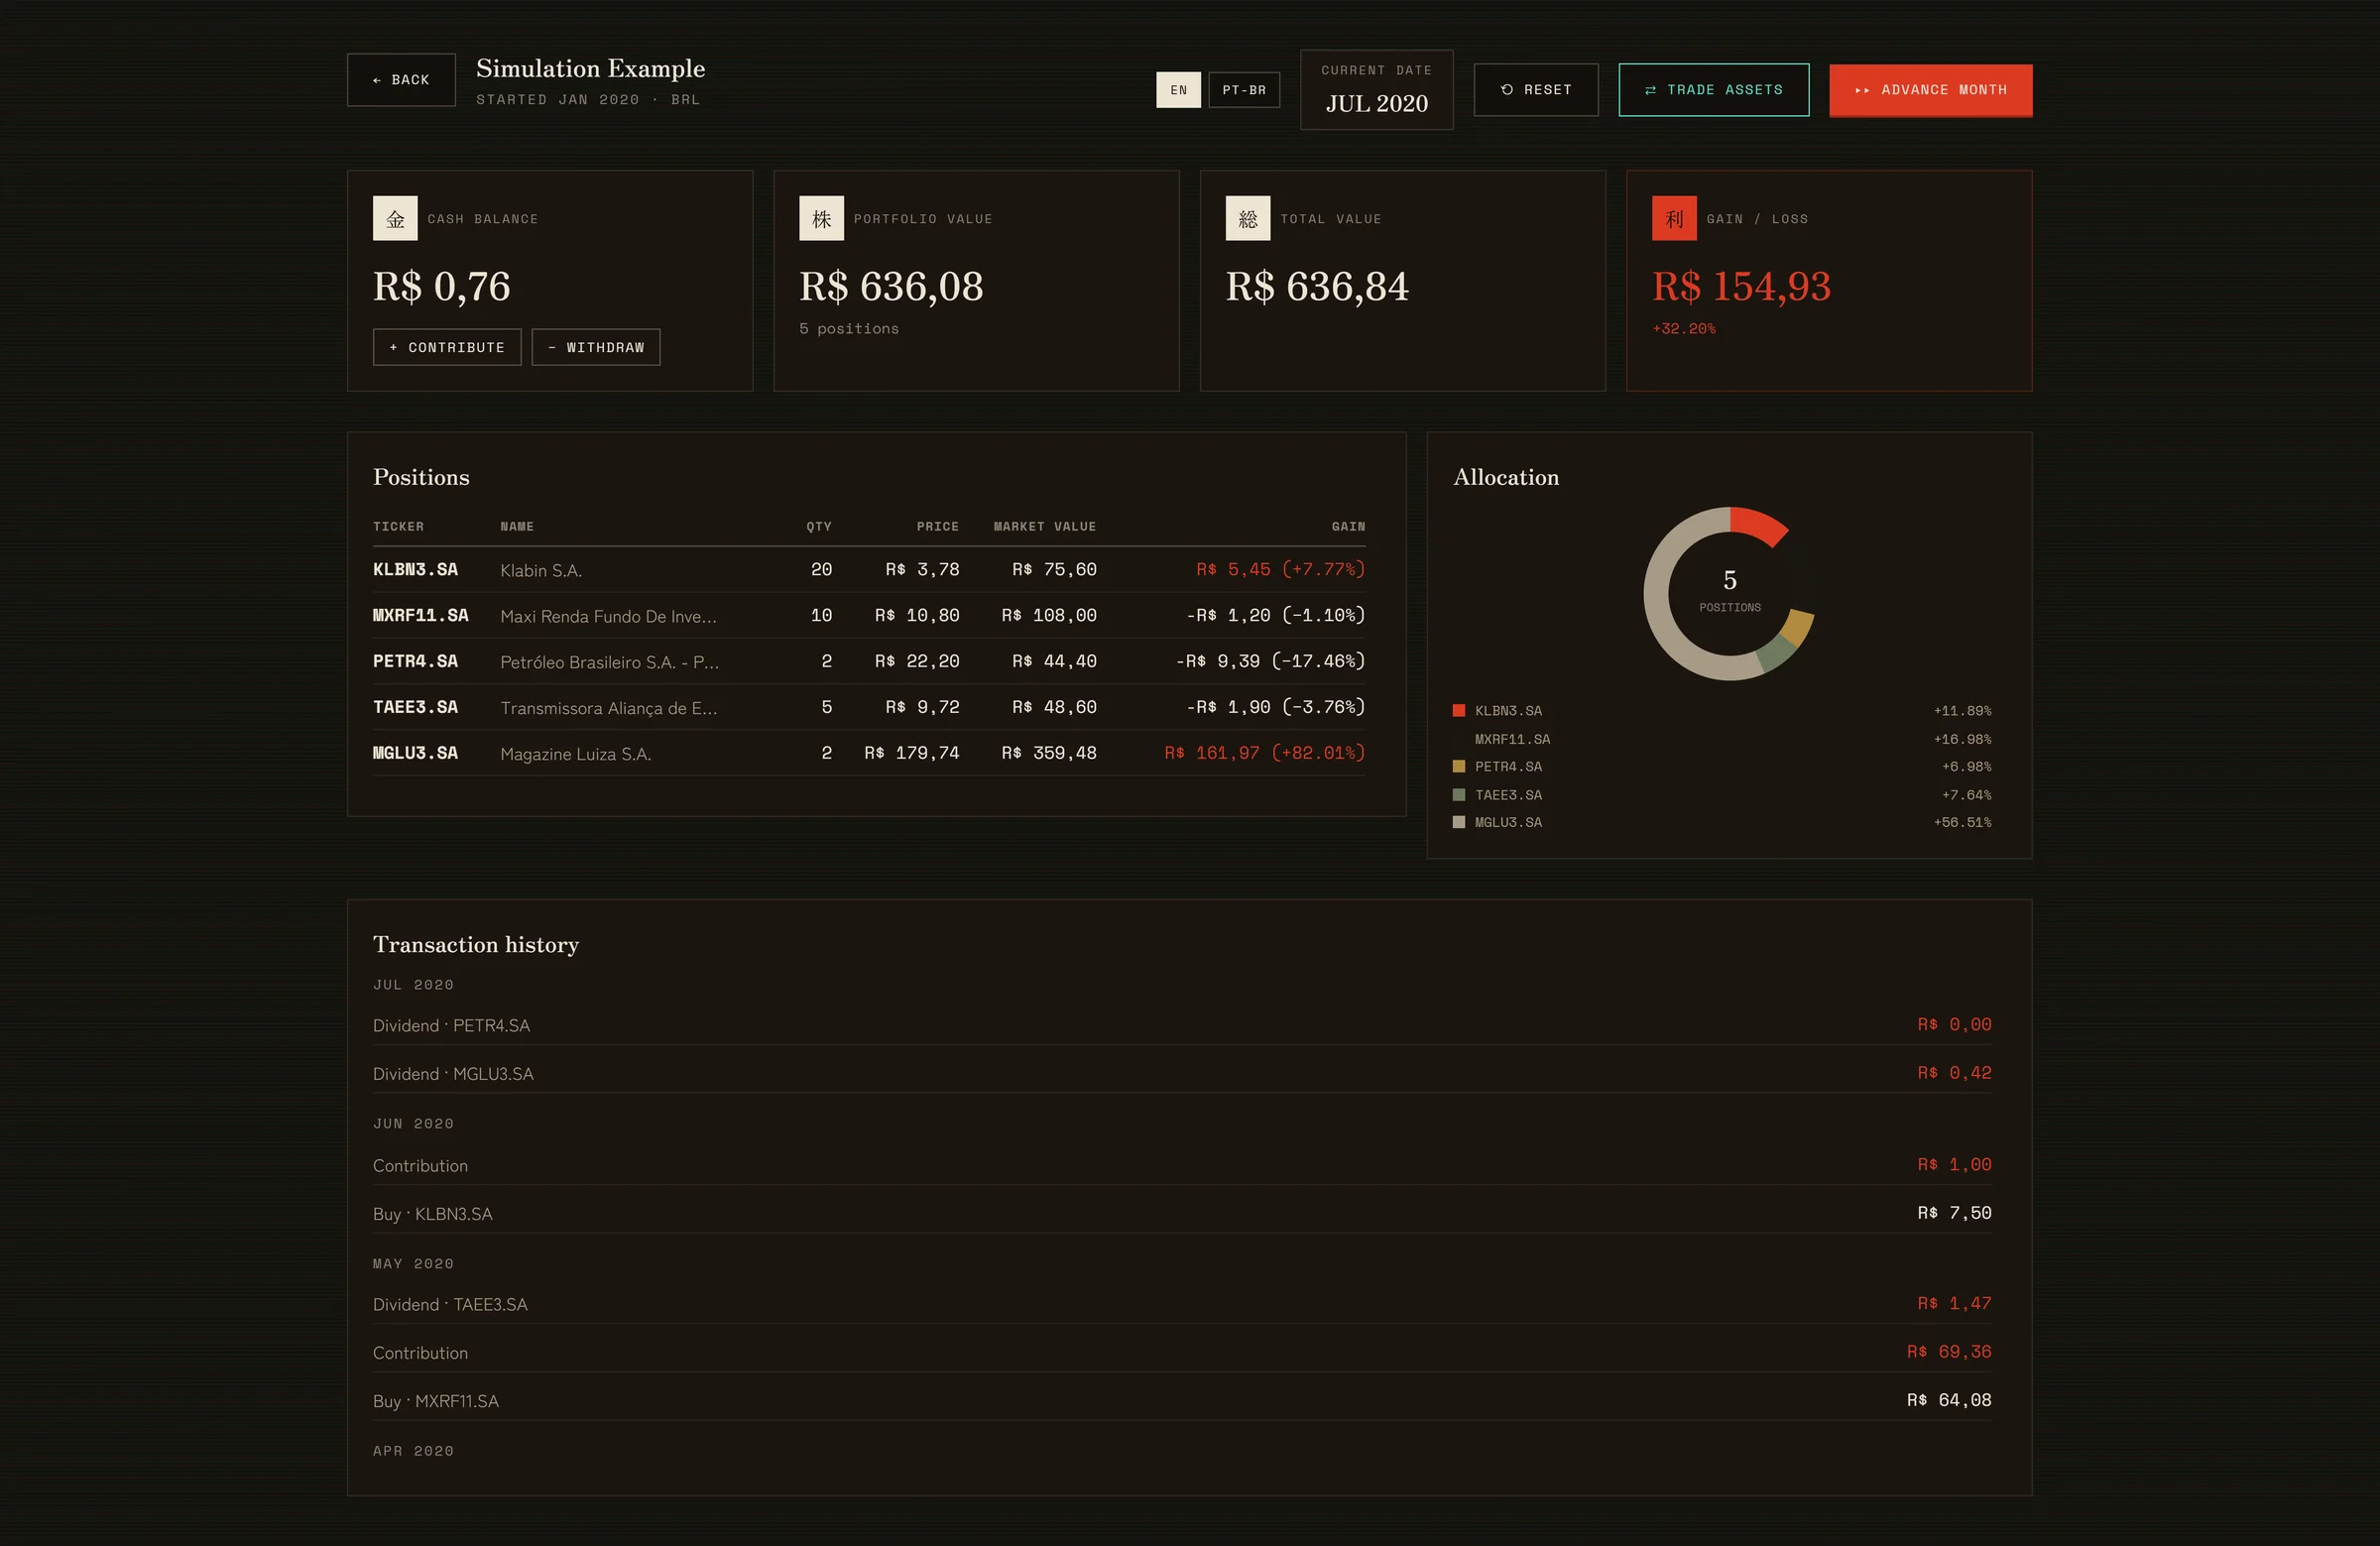Click the Cash Balance kanji icon
The width and height of the screenshot is (2380, 1546).
395,218
